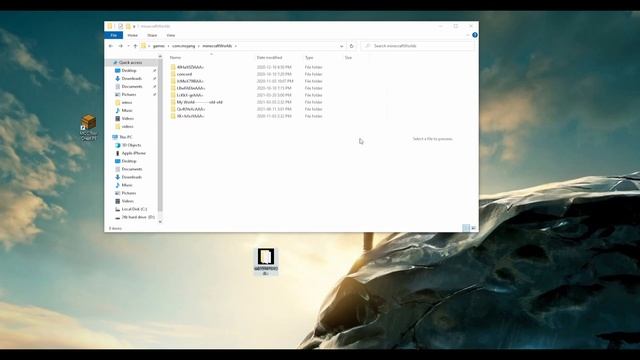Open Apple iPhone under This PC
Image resolution: width=640 pixels, height=360 pixels.
point(133,153)
